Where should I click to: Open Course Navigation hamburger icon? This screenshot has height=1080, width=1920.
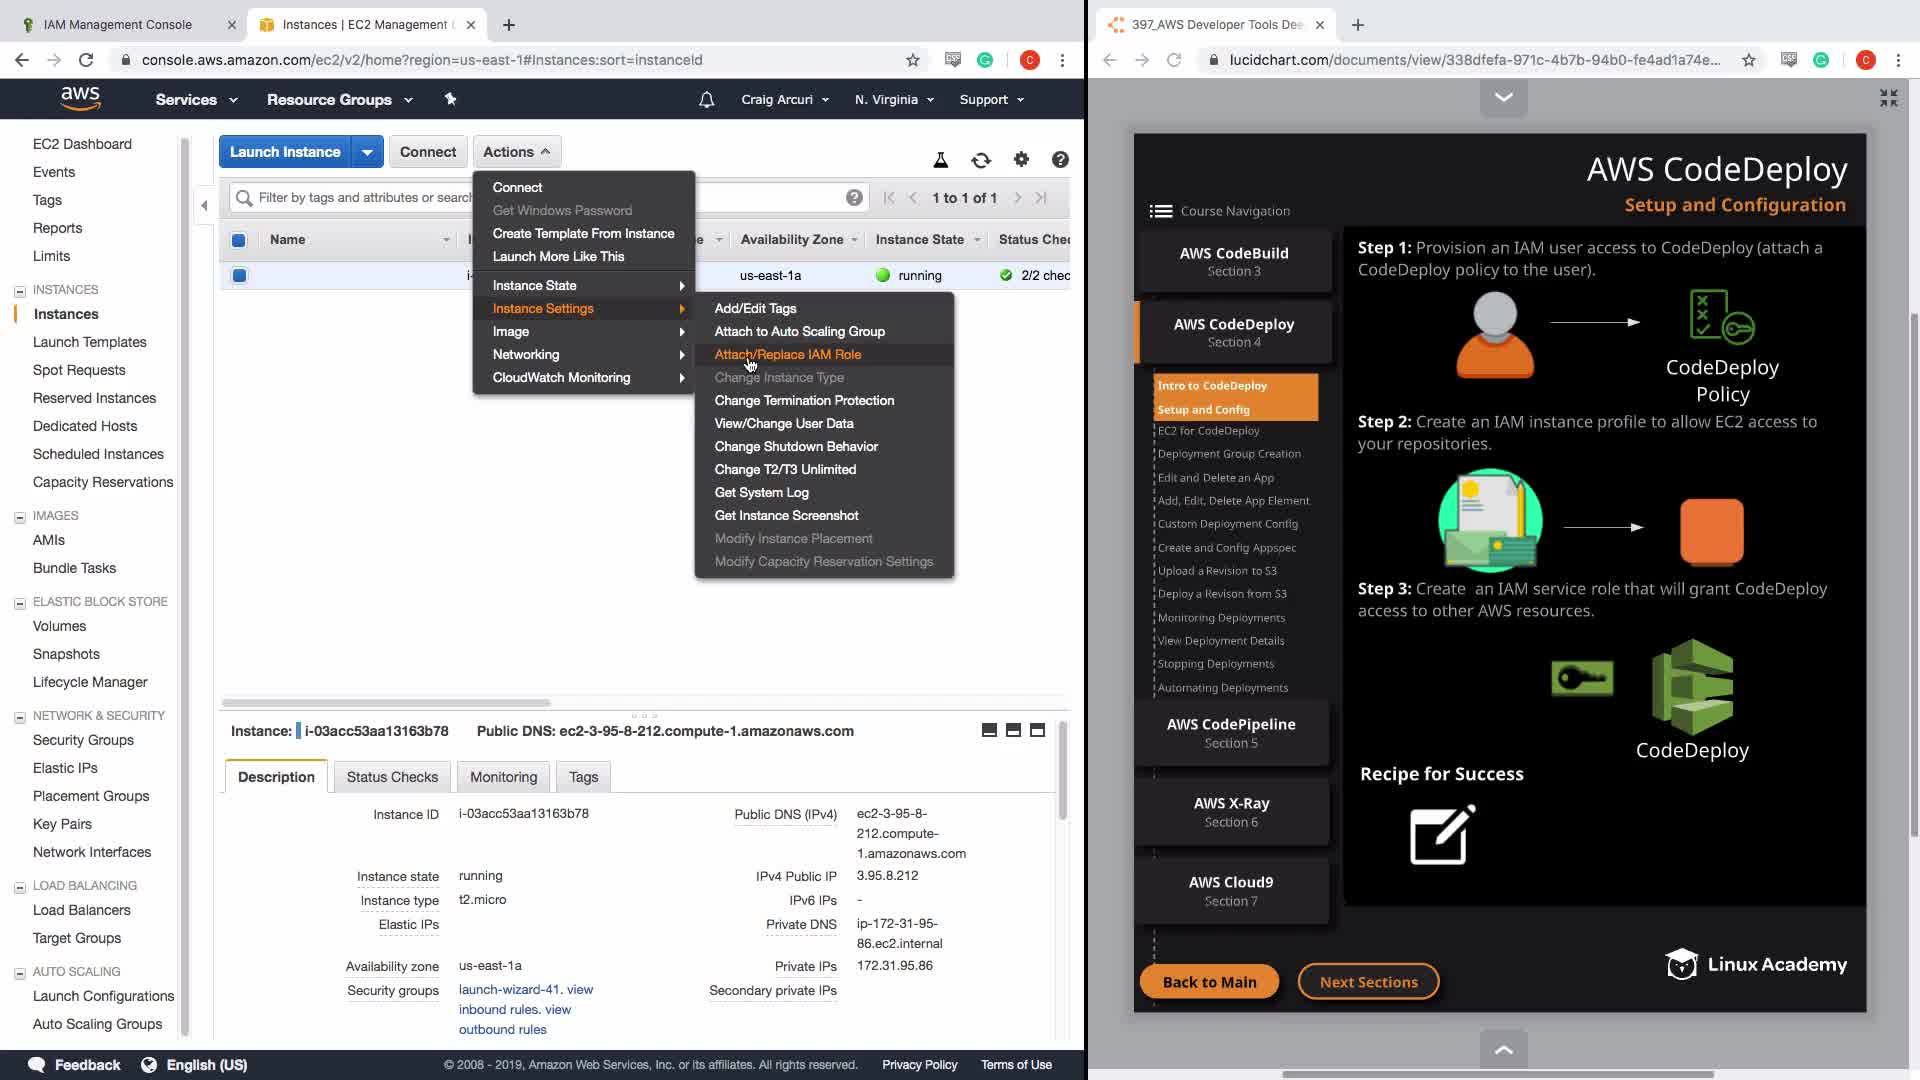click(x=1160, y=211)
